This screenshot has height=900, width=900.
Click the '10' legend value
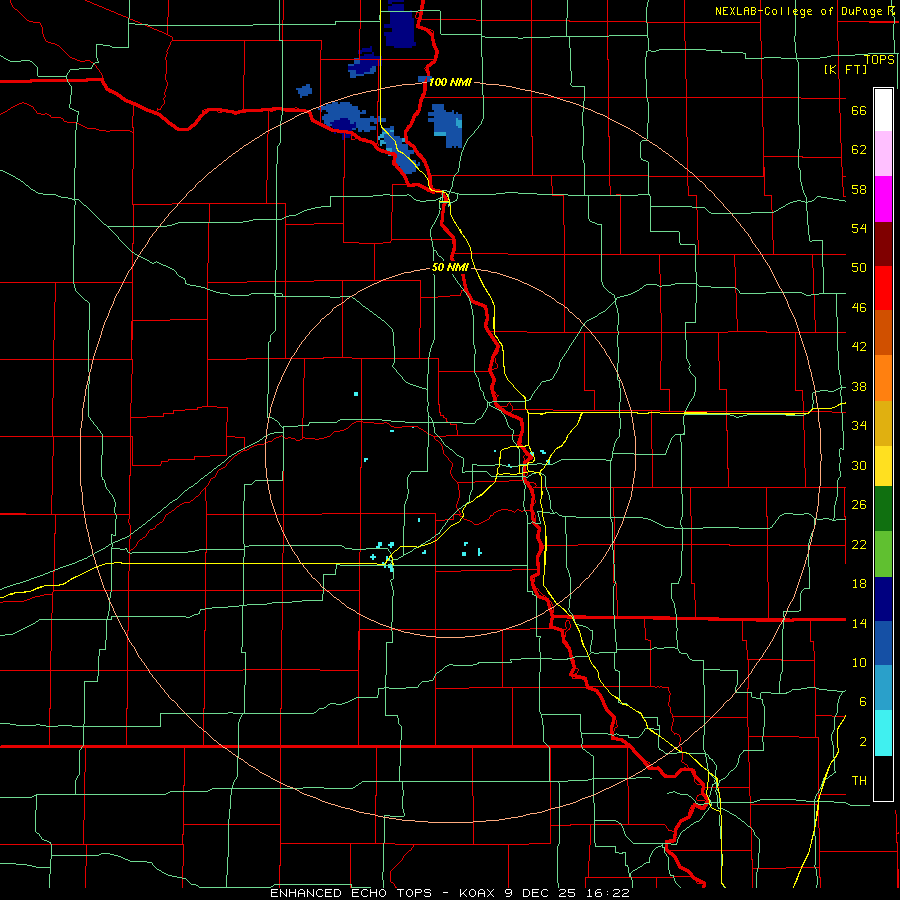(x=859, y=662)
